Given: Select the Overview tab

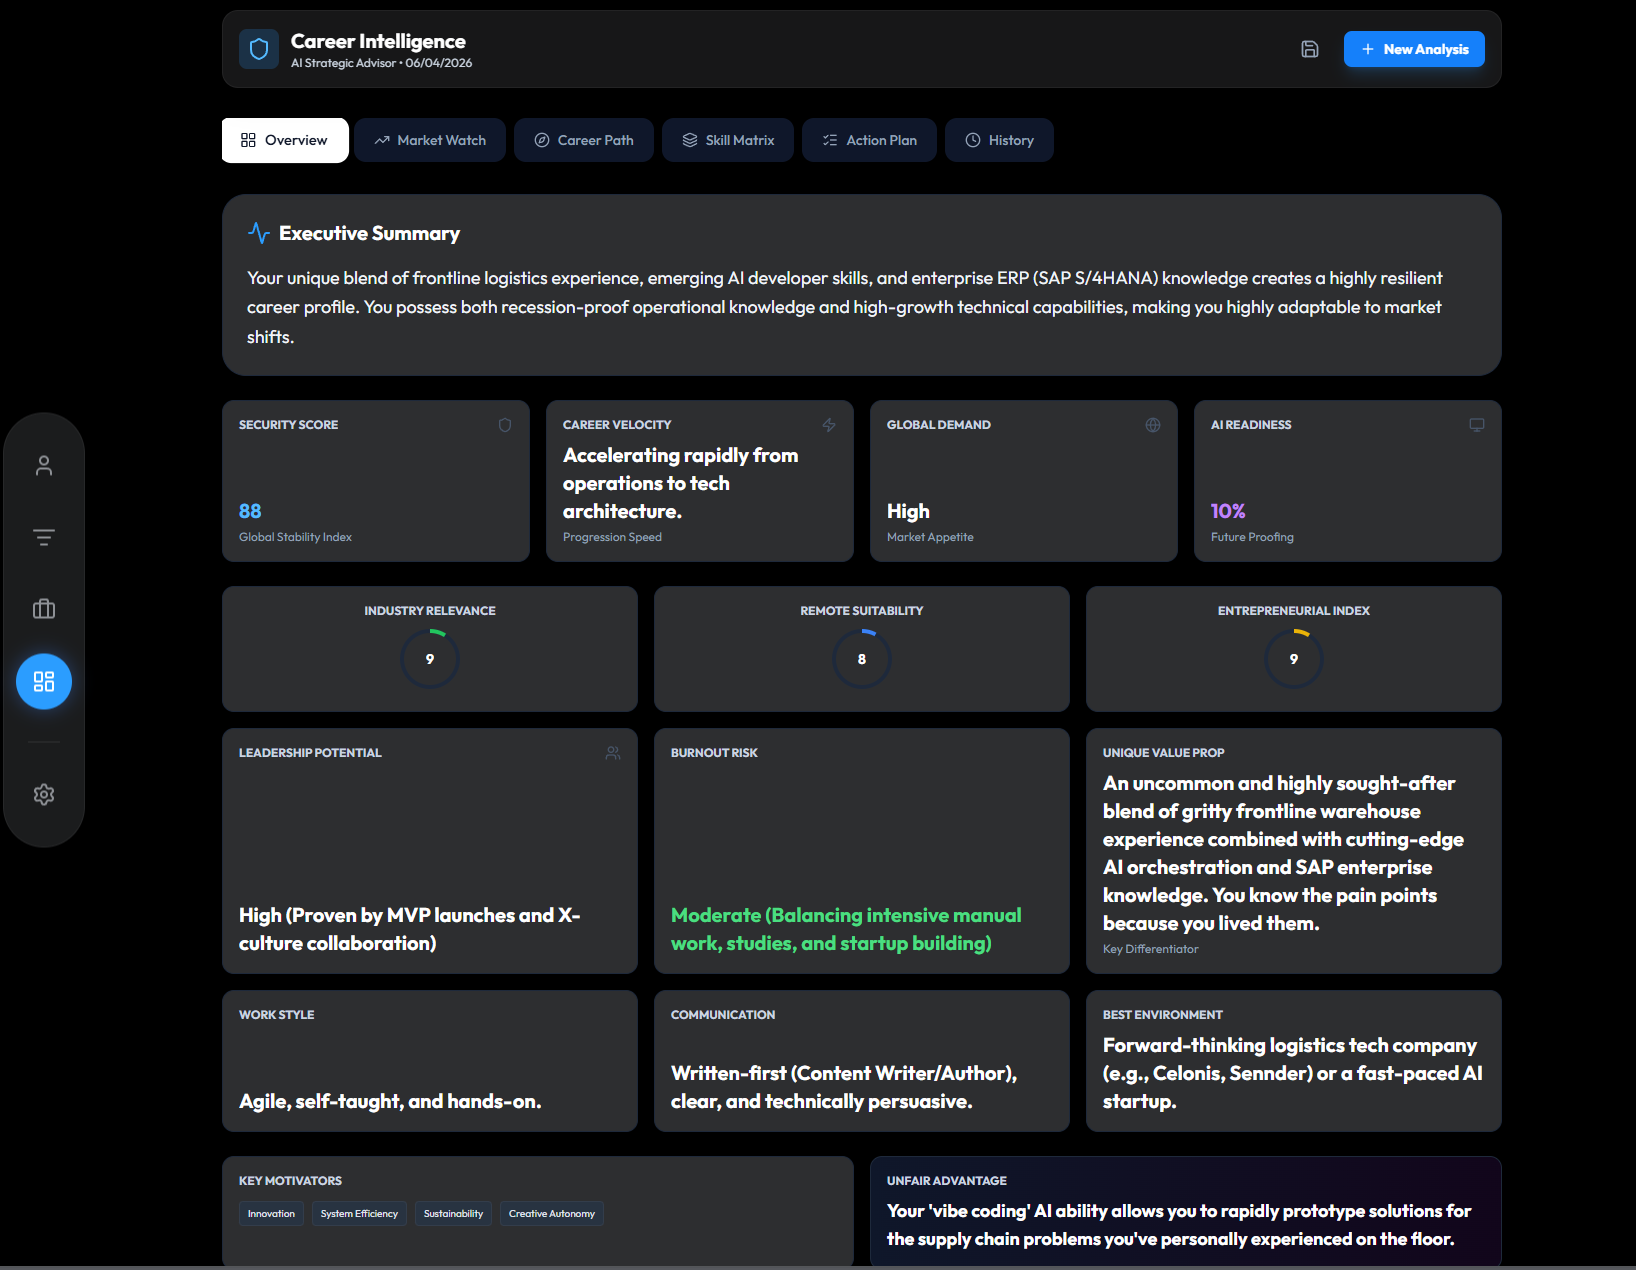Looking at the screenshot, I should pos(285,140).
